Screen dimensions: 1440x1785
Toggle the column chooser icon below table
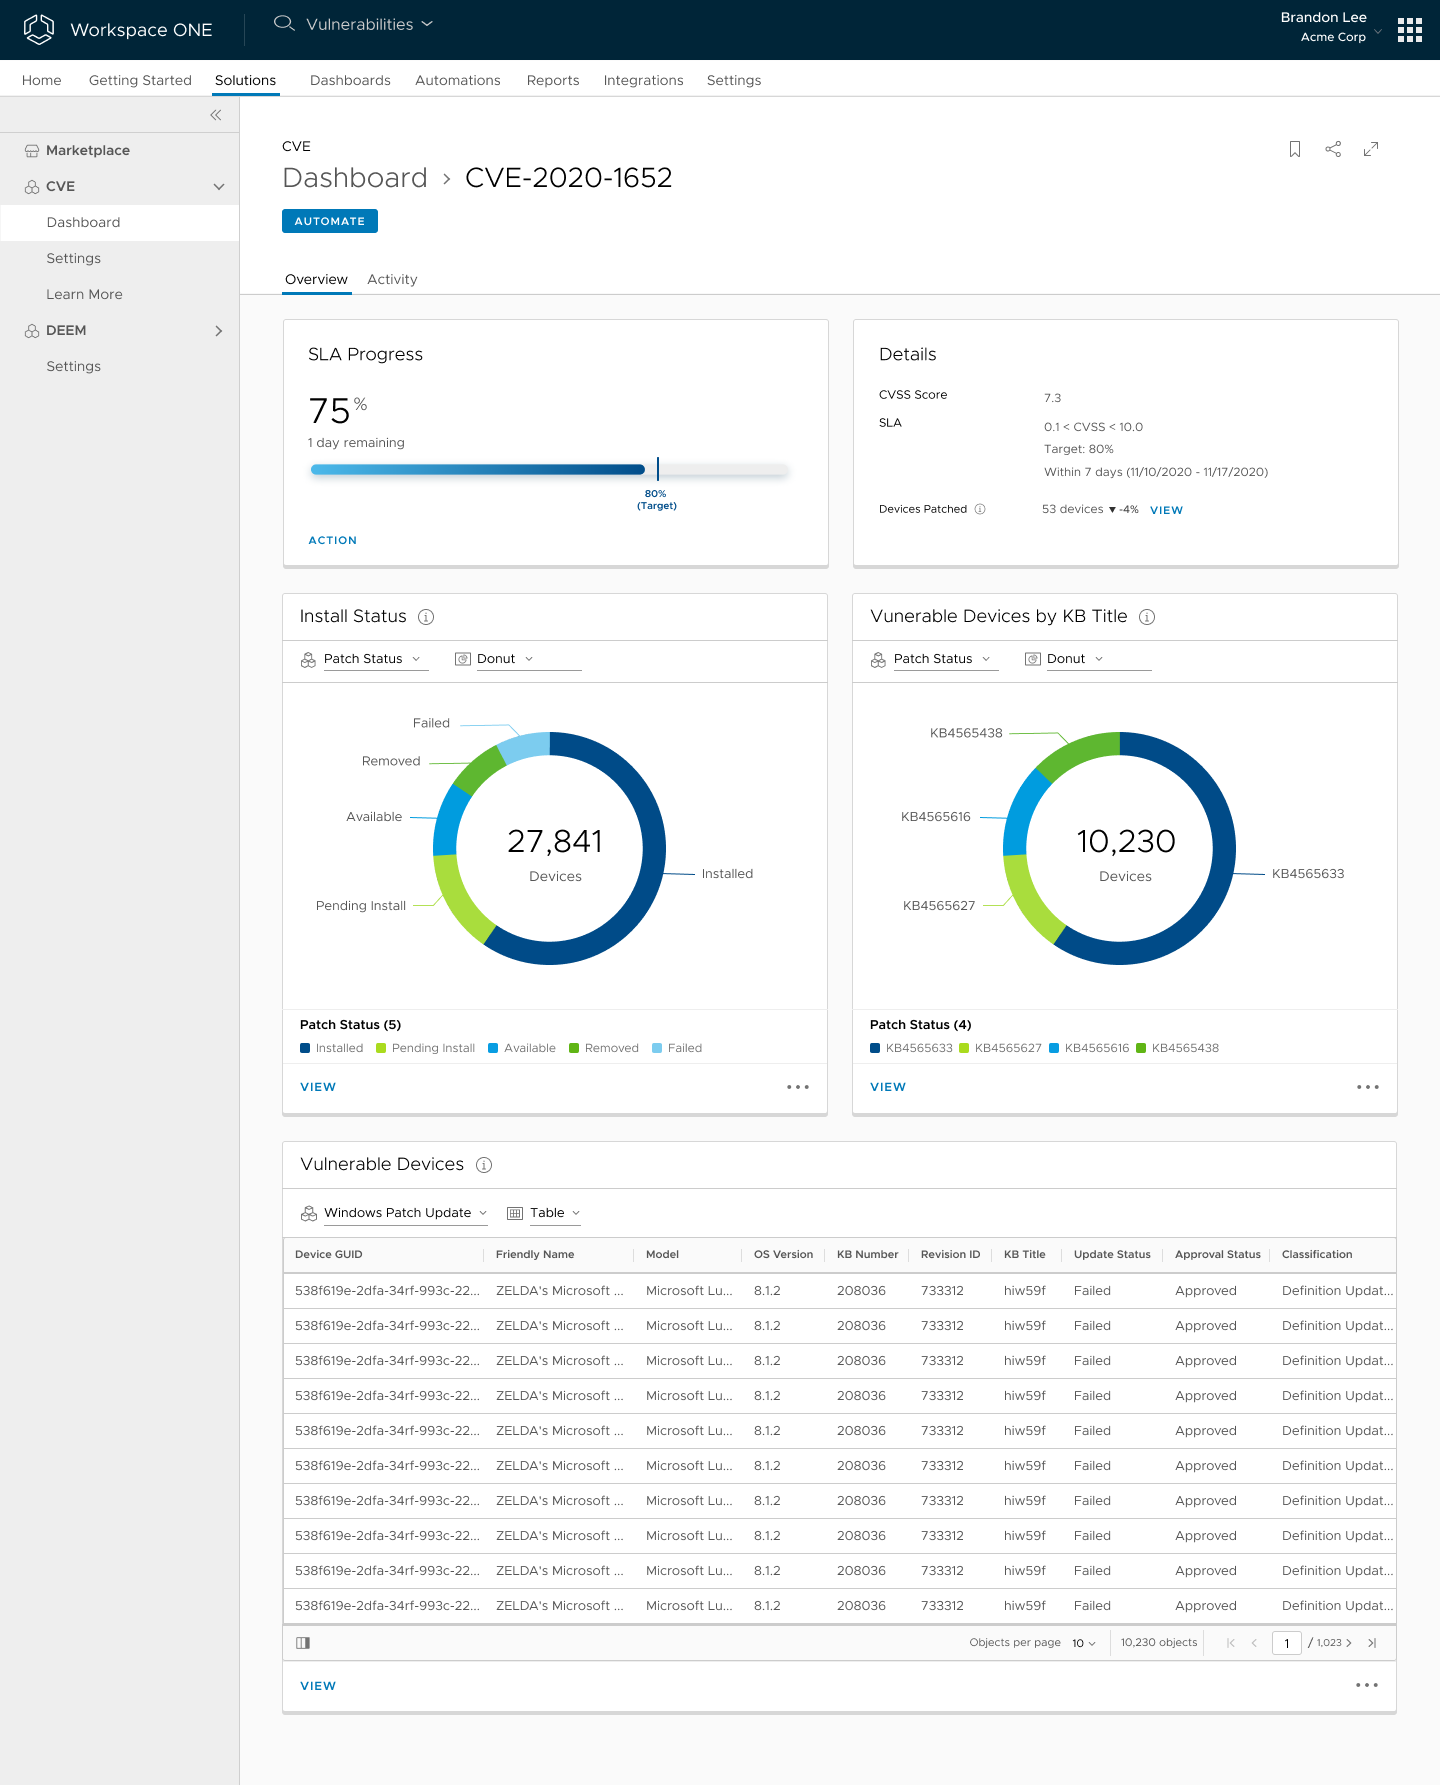pyautogui.click(x=303, y=1643)
